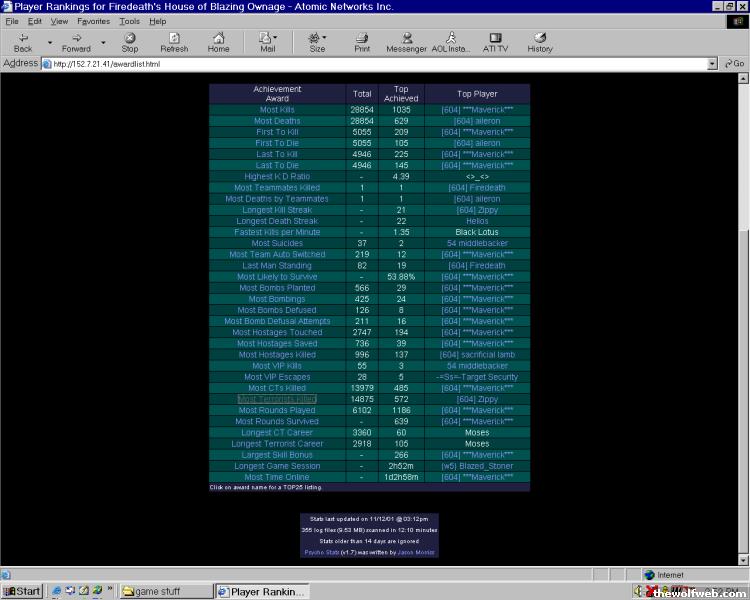Click the Most Terrorists Killed link
The height and width of the screenshot is (600, 750).
tap(277, 399)
